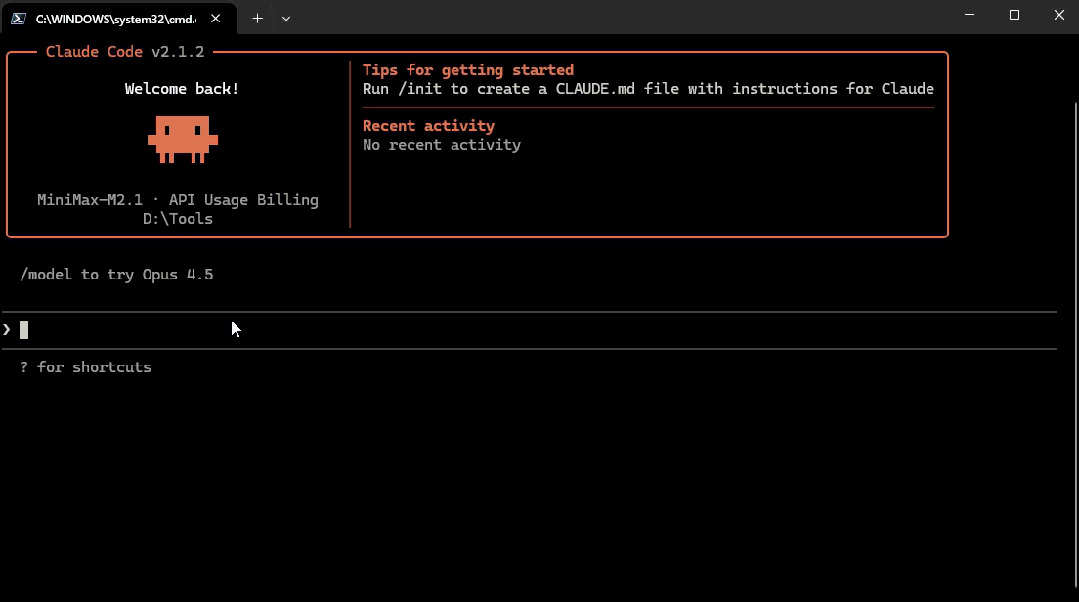Click the 'No recent activity' text
Viewport: 1079px width, 602px height.
[442, 145]
